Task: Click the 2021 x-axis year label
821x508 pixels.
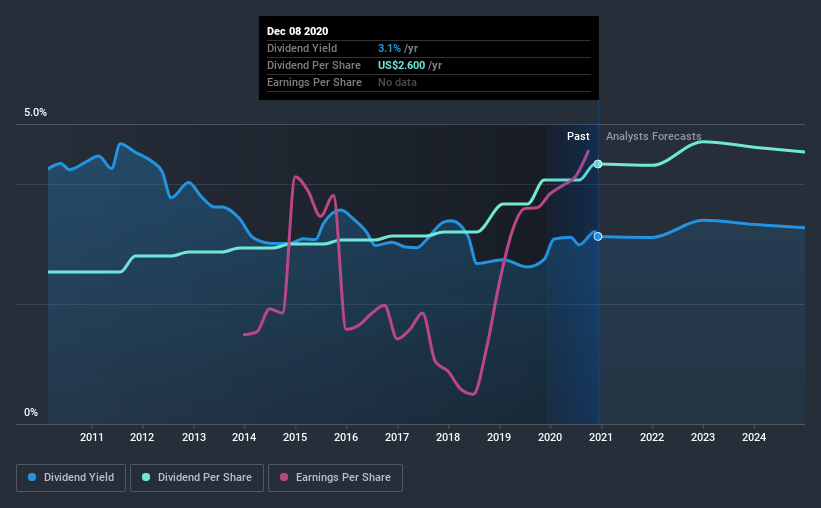Action: point(601,437)
